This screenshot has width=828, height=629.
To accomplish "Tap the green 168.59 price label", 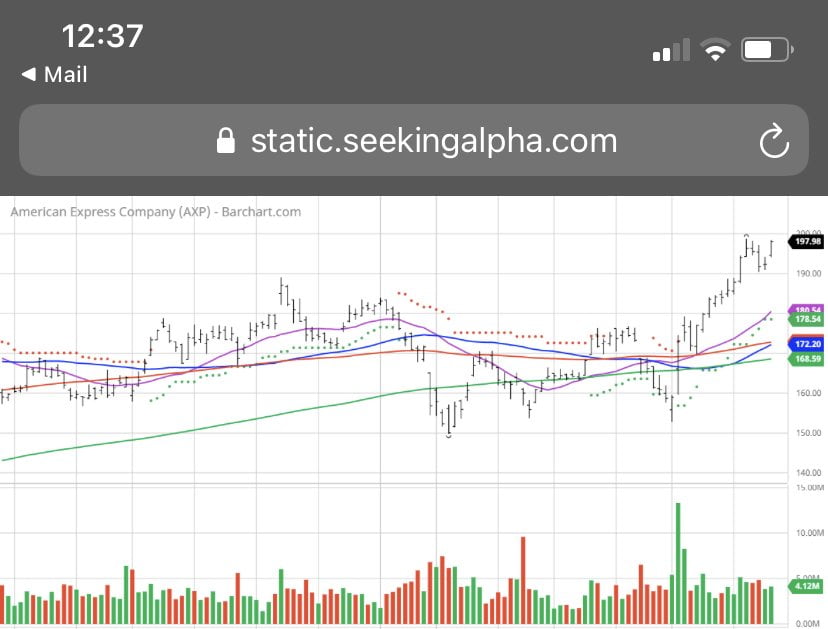I will (805, 358).
